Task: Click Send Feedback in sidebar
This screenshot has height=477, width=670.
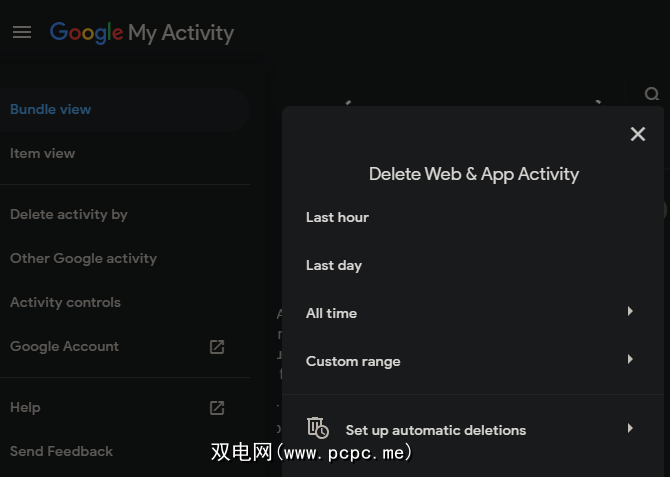Action: (61, 452)
